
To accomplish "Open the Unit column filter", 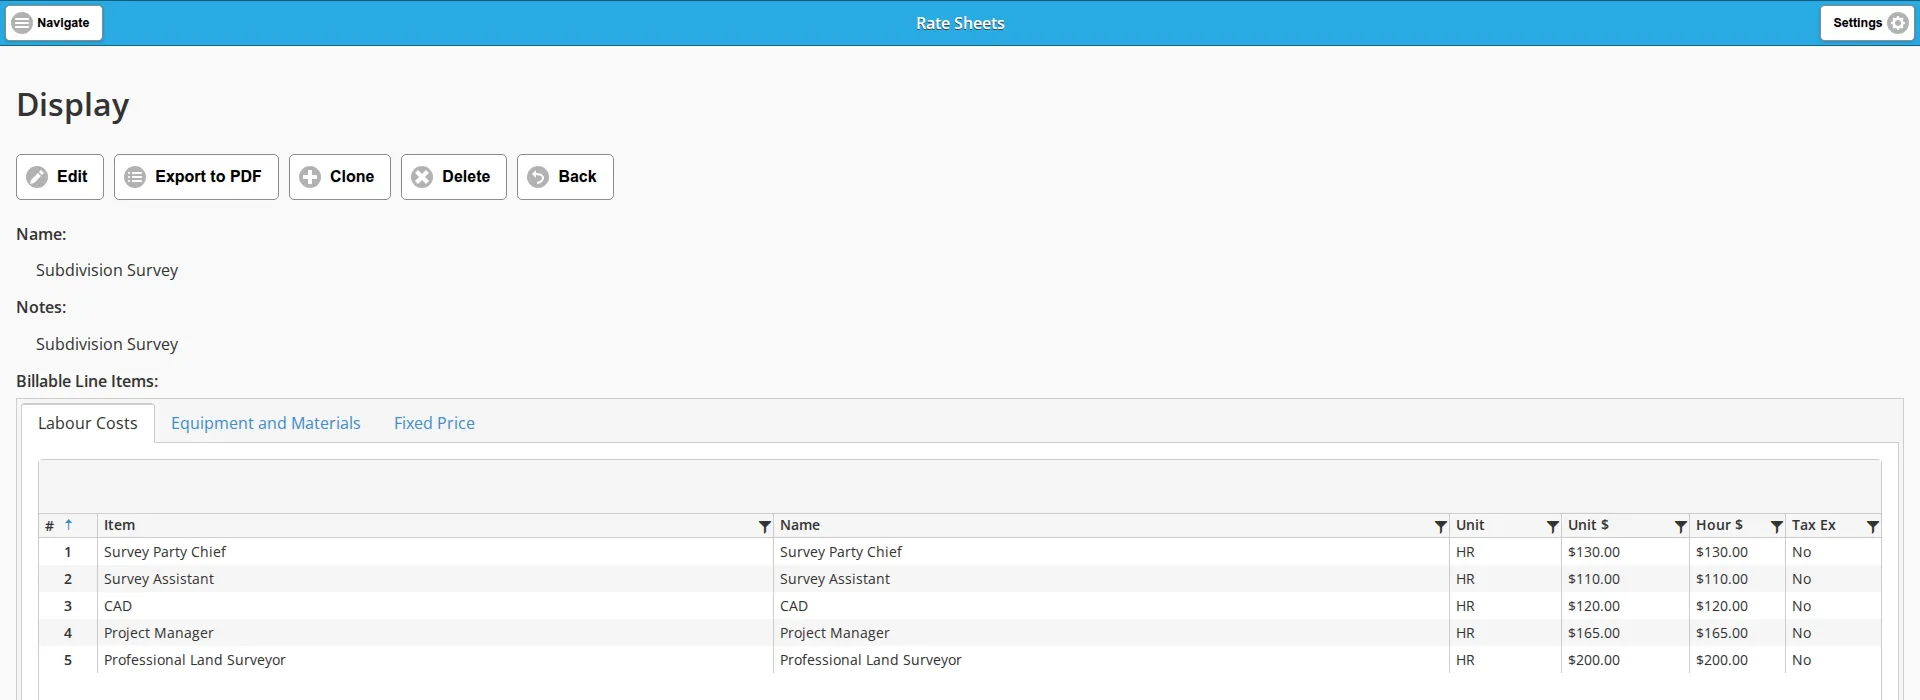I will click(1552, 526).
